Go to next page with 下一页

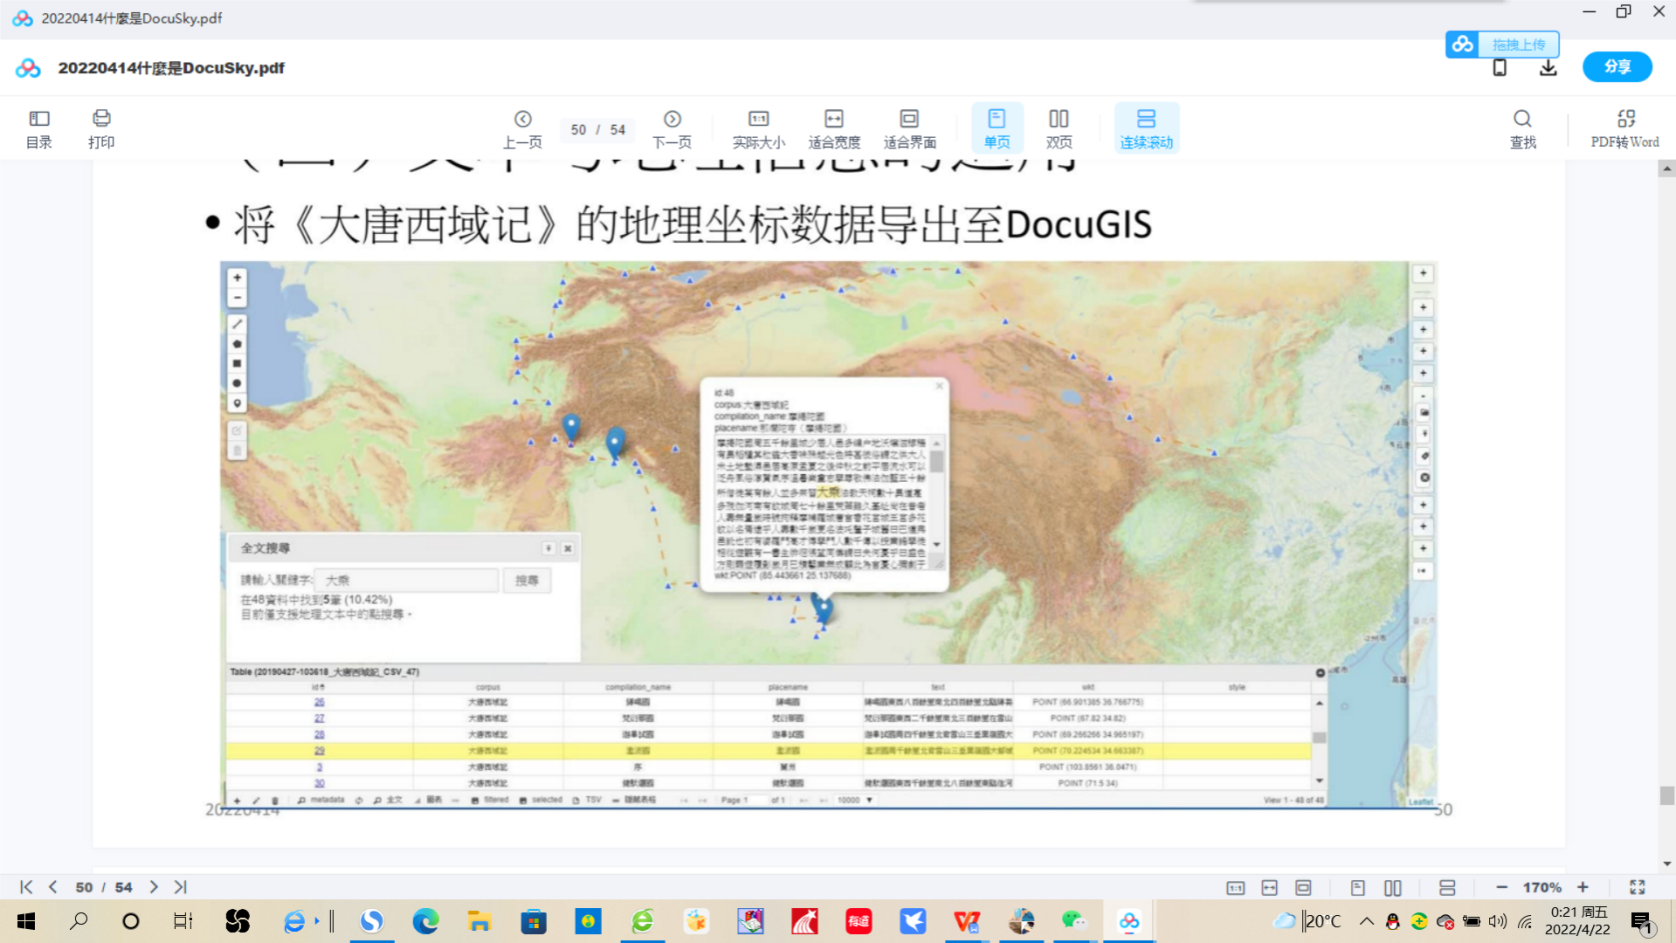[672, 129]
